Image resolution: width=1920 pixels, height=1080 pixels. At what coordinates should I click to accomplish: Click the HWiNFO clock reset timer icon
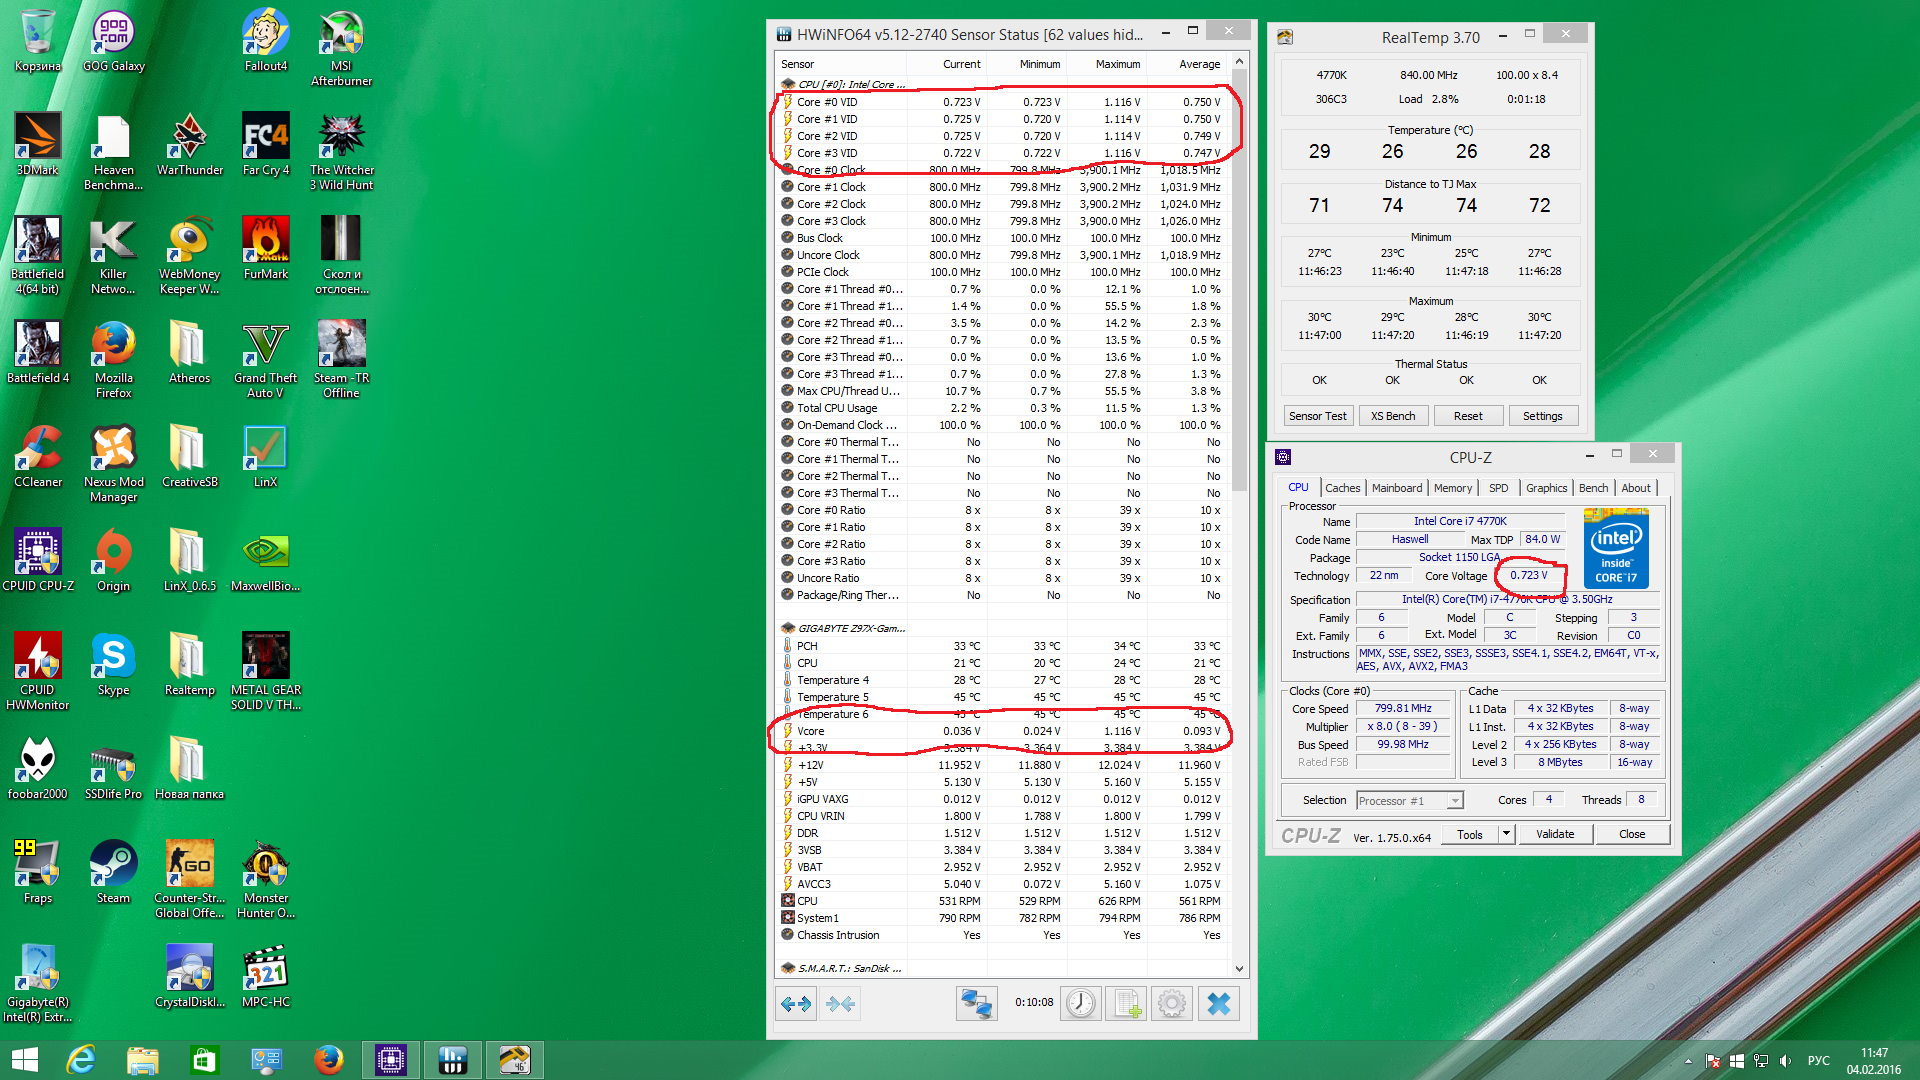pos(1080,1003)
